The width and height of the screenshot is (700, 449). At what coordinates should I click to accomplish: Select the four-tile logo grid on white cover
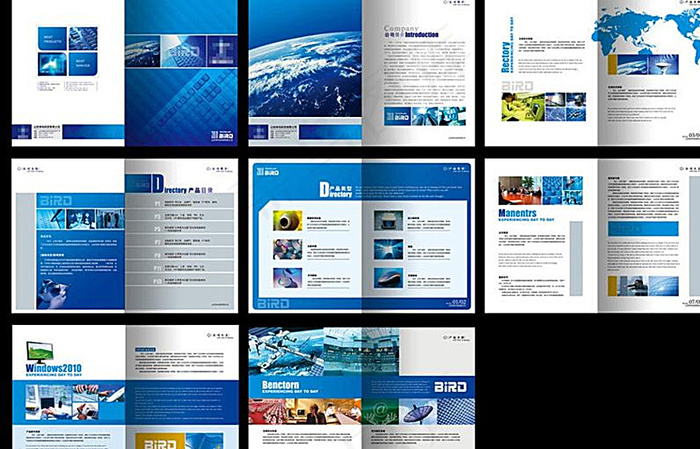(x=67, y=51)
